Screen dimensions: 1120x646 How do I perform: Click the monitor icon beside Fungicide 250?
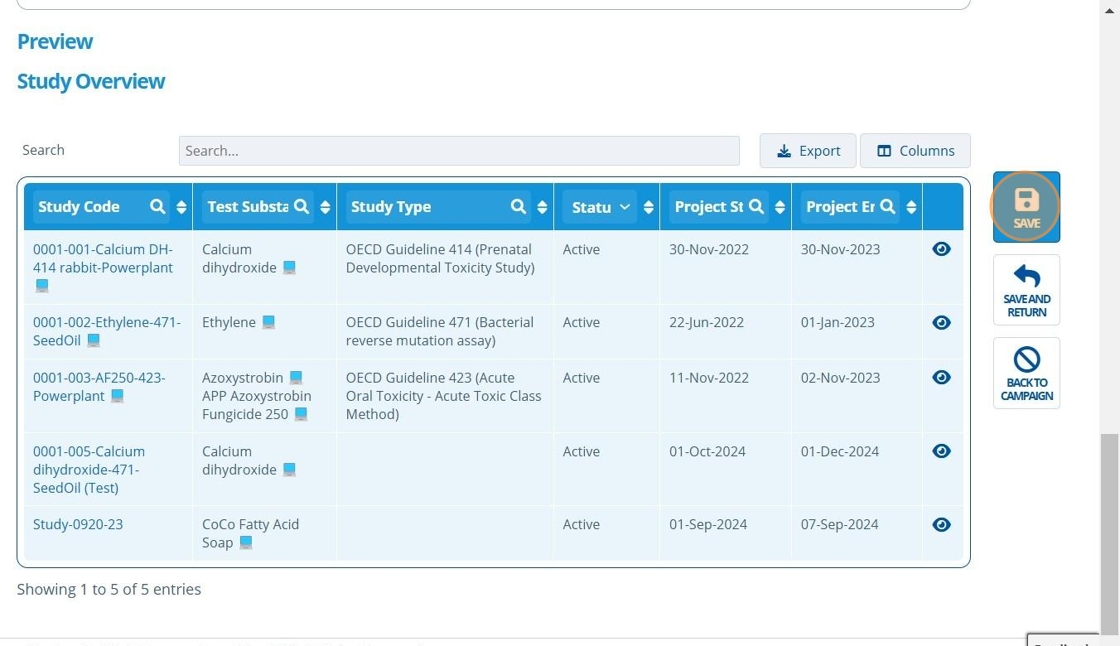(x=301, y=414)
